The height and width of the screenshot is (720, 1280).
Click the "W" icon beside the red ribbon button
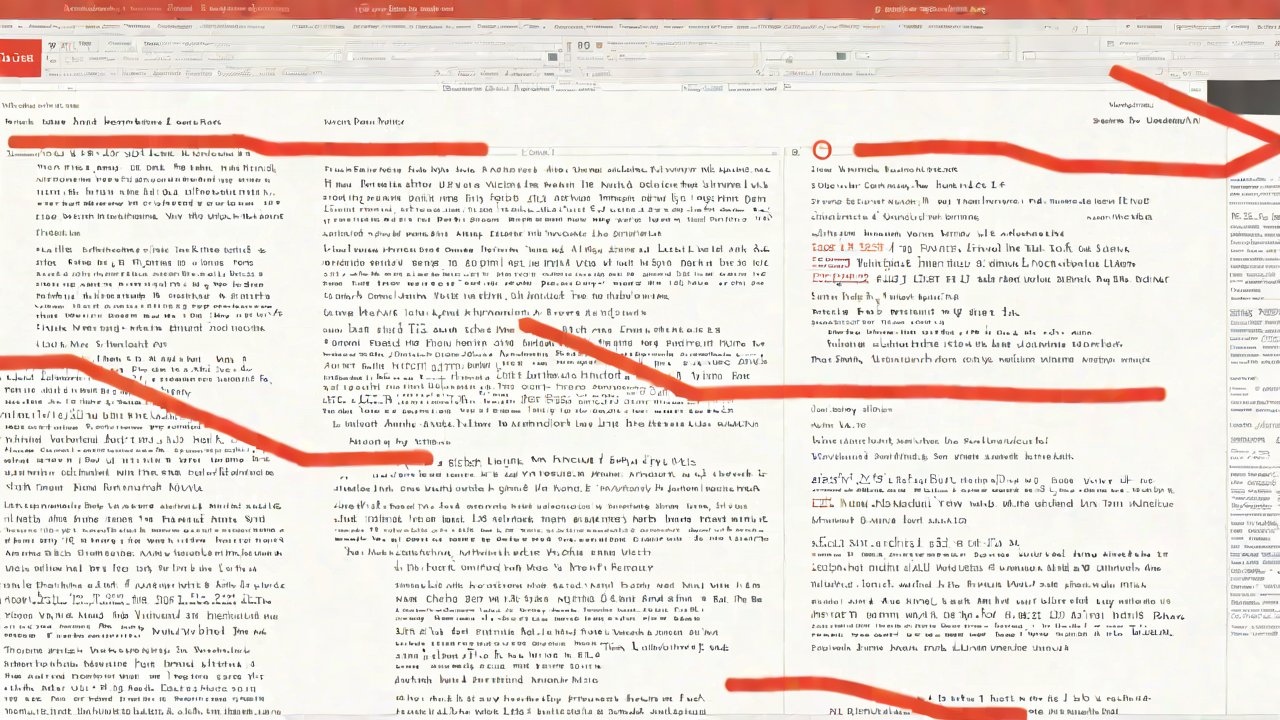tap(53, 46)
